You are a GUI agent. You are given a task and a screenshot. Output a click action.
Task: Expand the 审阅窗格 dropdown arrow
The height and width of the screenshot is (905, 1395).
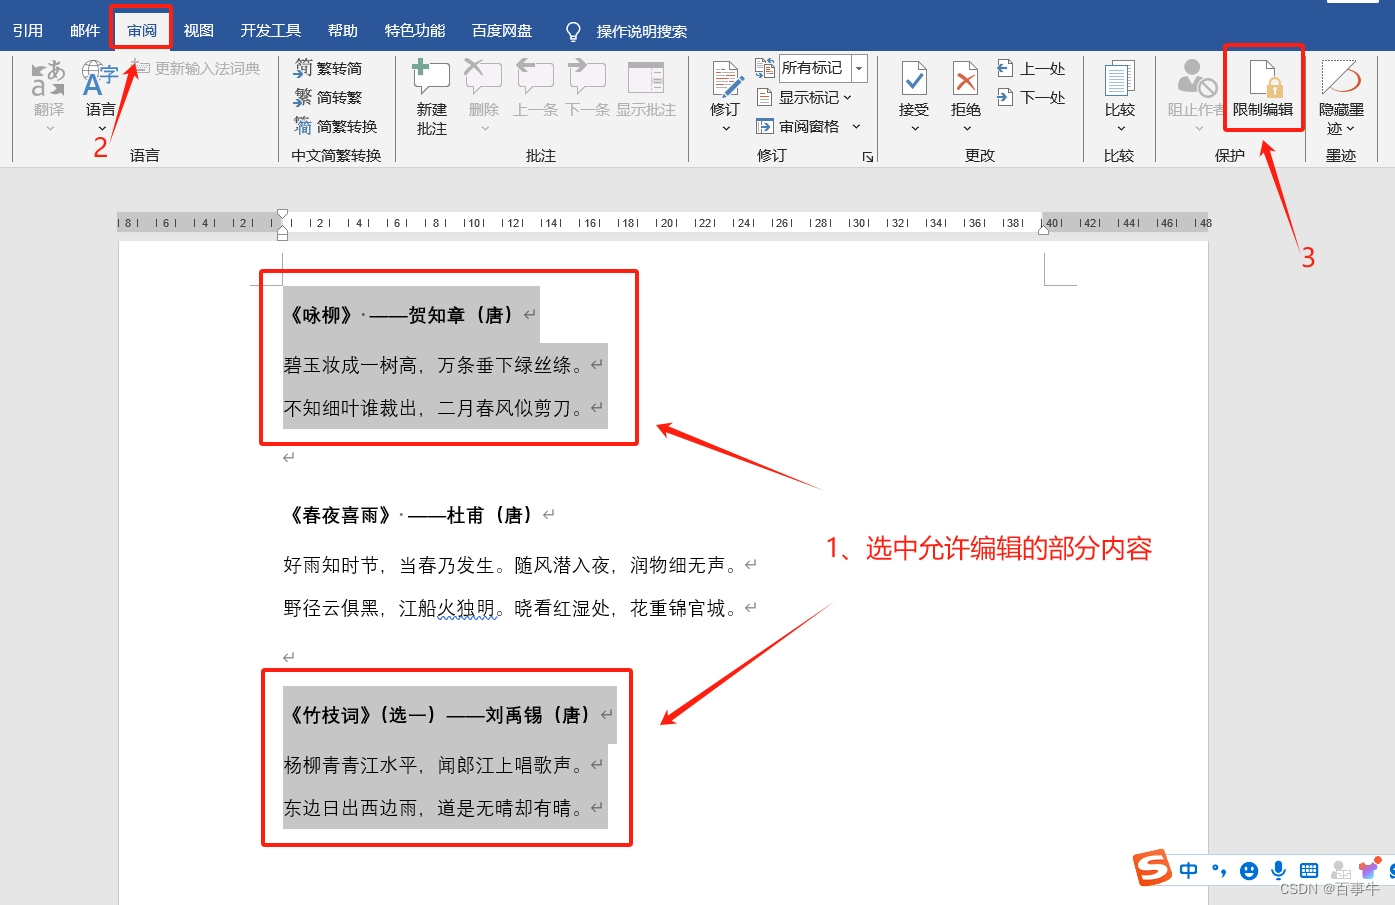click(856, 126)
